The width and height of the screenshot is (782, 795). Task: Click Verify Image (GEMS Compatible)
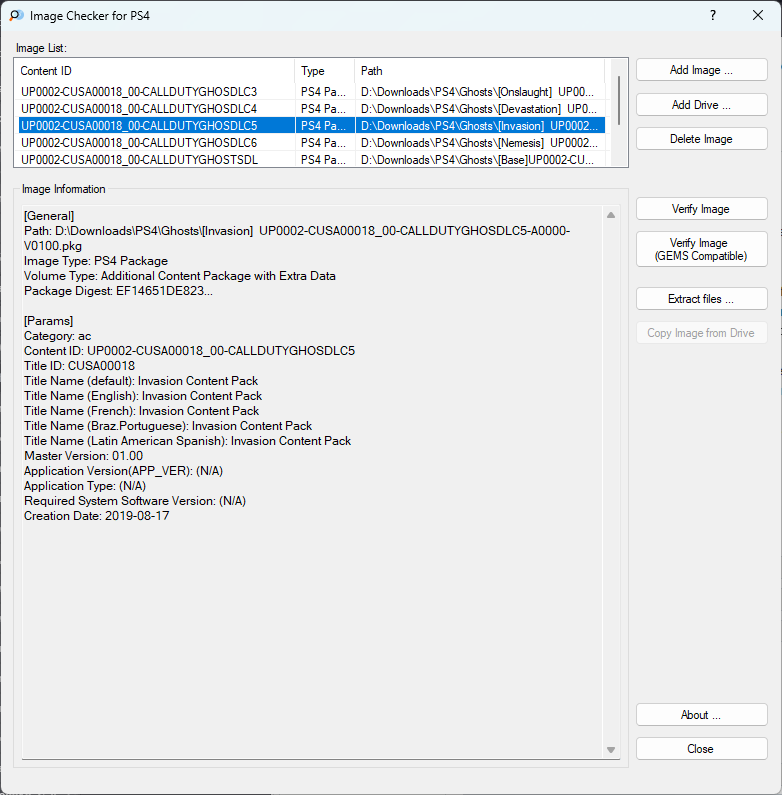pos(701,249)
